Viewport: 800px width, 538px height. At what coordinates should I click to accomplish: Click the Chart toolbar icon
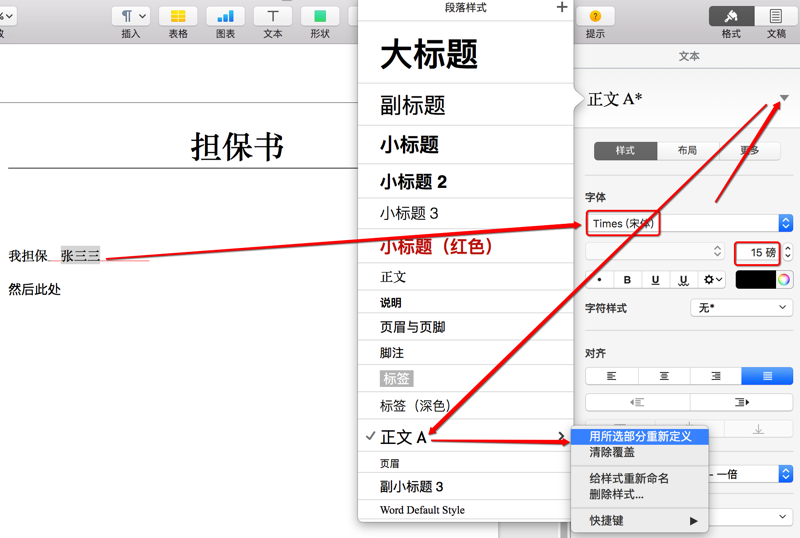point(226,16)
